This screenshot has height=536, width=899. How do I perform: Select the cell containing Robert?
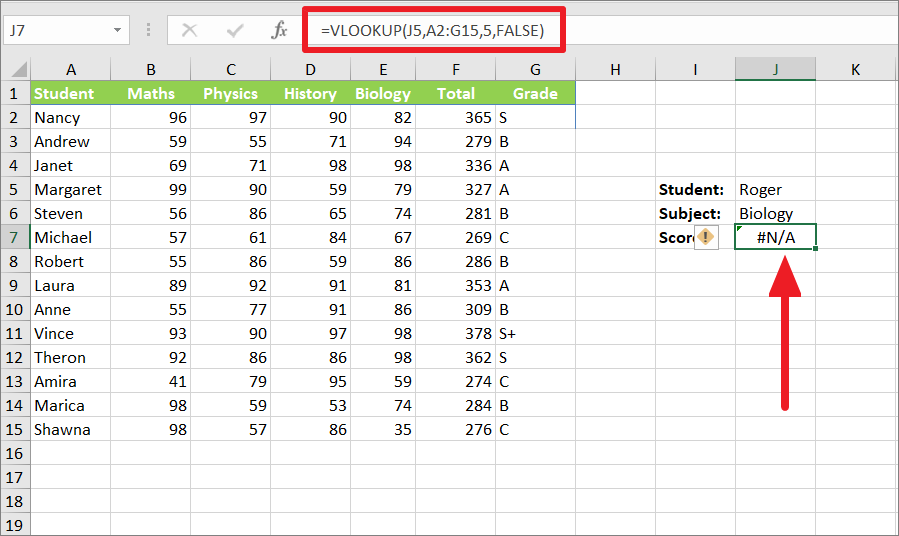tap(71, 261)
